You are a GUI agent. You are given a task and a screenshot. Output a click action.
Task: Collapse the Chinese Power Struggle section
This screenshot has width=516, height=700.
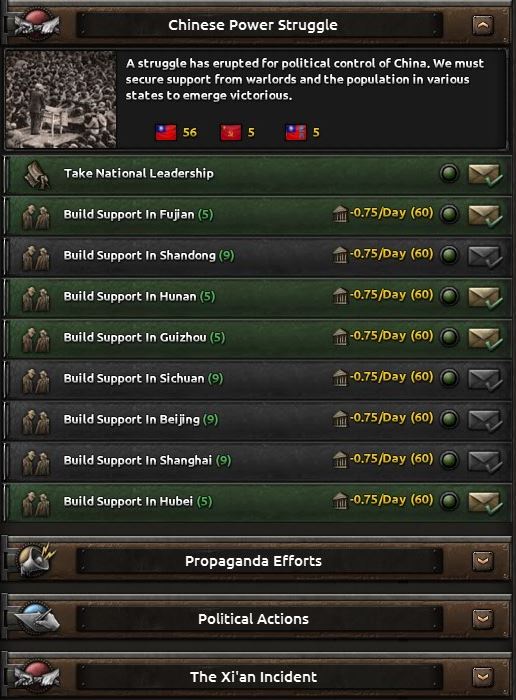pos(483,25)
